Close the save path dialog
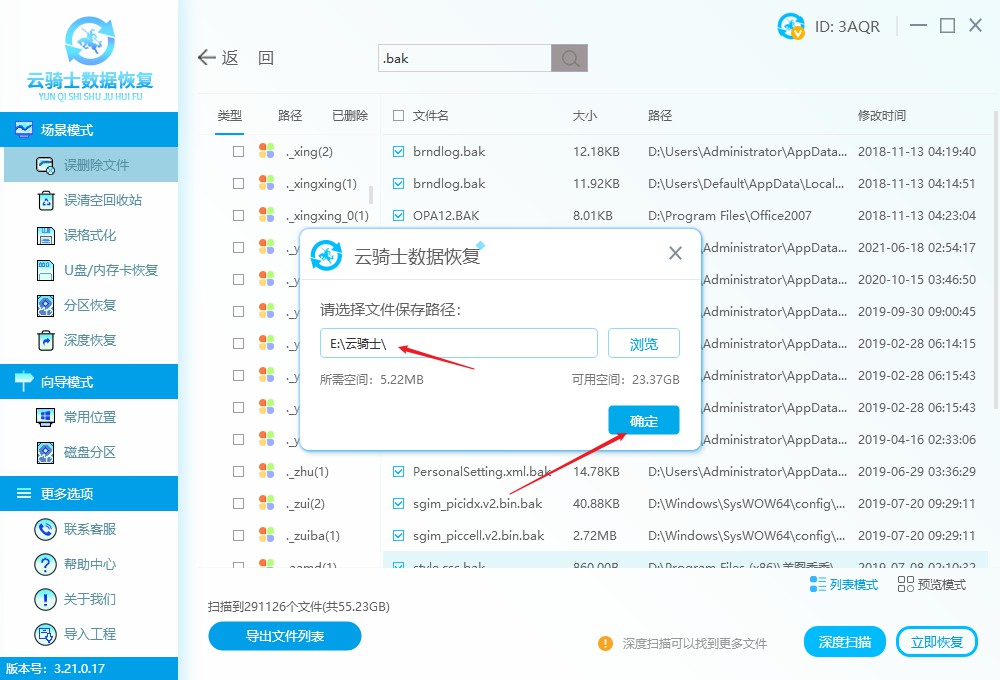This screenshot has height=680, width=1000. [675, 253]
